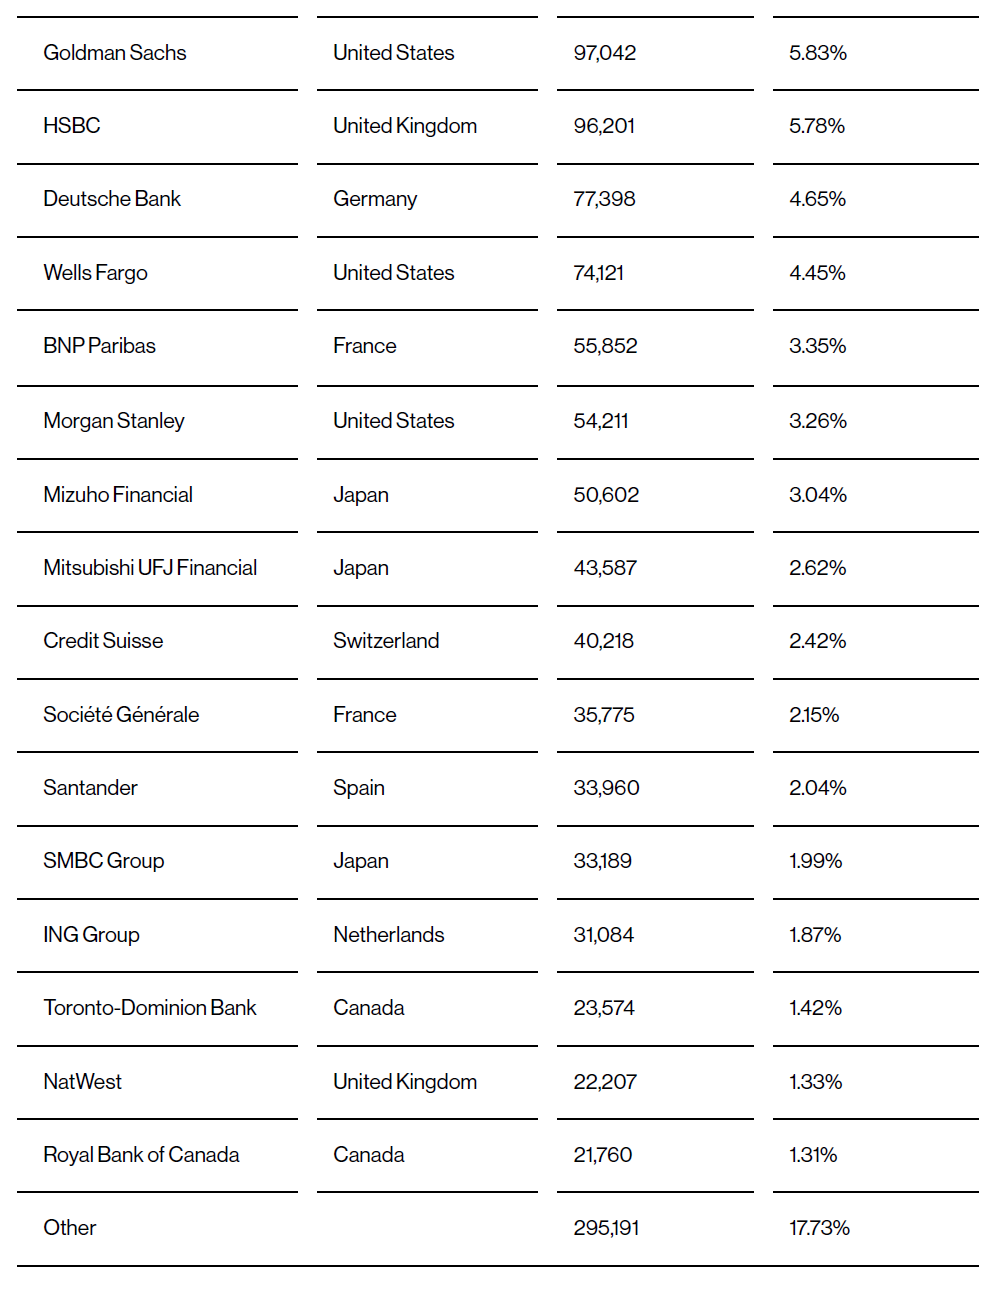This screenshot has width=998, height=1291.
Task: Select the SMBC Group value 33,189
Action: (x=603, y=861)
